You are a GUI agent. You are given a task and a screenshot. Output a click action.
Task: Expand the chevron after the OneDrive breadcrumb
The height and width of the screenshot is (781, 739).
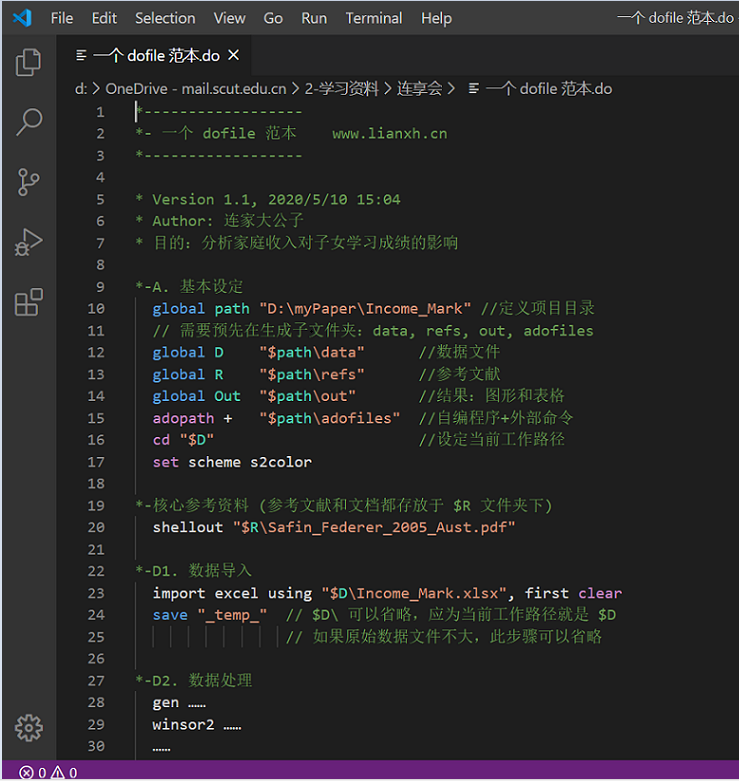[x=295, y=89]
